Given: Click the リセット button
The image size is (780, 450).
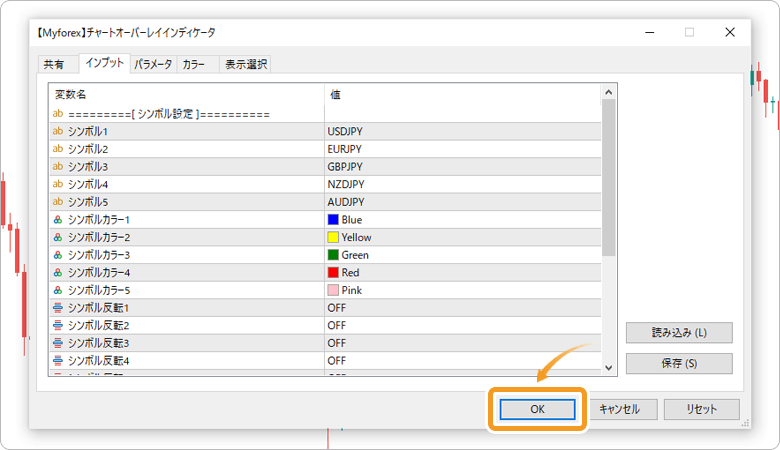Looking at the screenshot, I should point(701,409).
